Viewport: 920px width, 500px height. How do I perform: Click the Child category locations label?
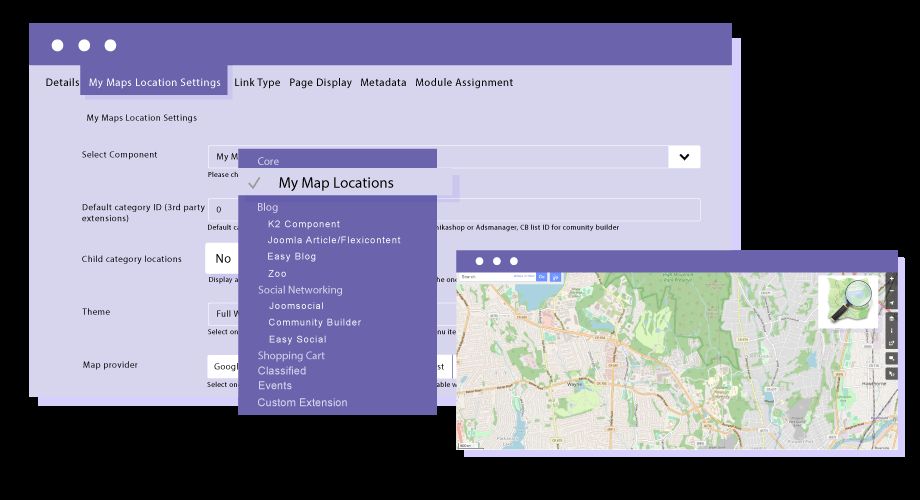[x=131, y=259]
